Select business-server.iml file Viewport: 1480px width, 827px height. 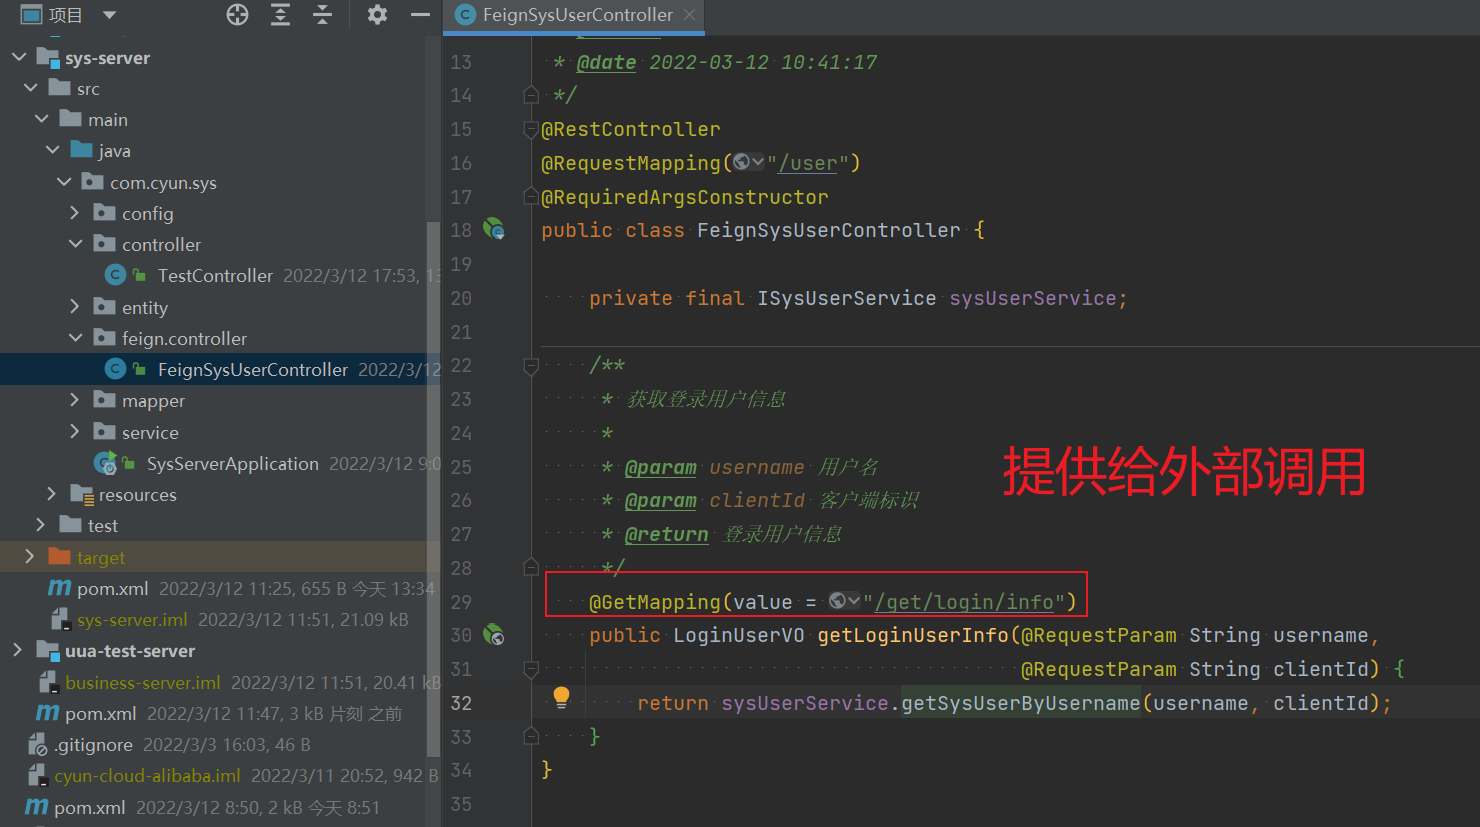[143, 683]
